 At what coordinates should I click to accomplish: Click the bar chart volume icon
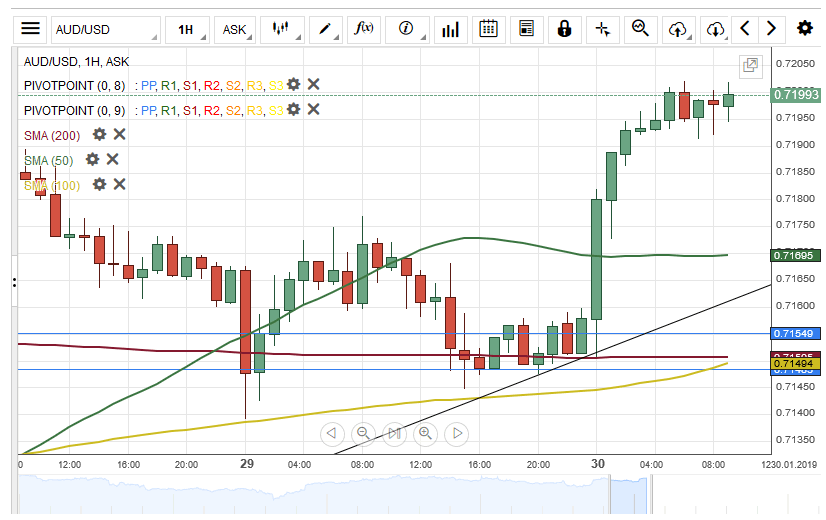coord(451,29)
